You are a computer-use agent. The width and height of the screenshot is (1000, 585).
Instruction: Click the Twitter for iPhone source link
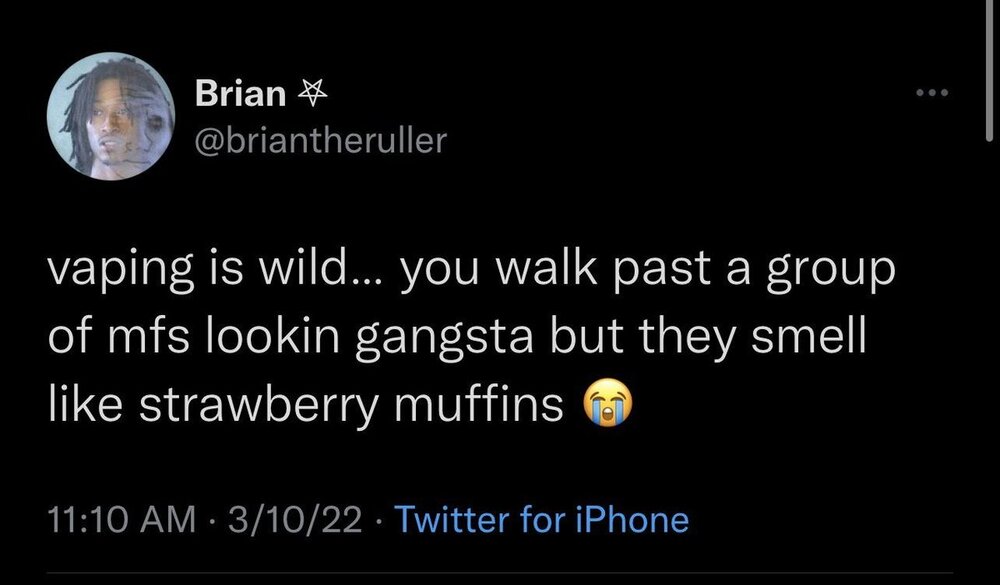pos(542,520)
